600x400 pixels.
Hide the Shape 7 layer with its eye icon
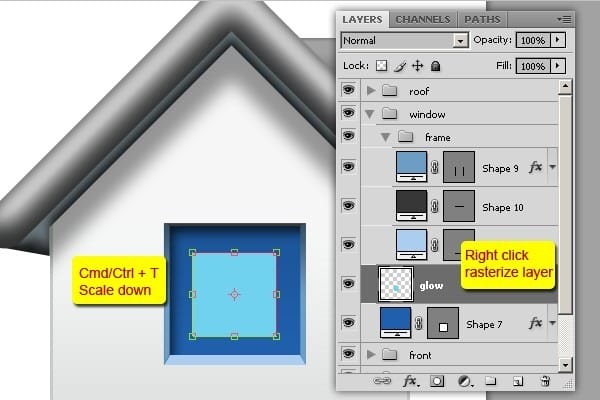(x=349, y=323)
